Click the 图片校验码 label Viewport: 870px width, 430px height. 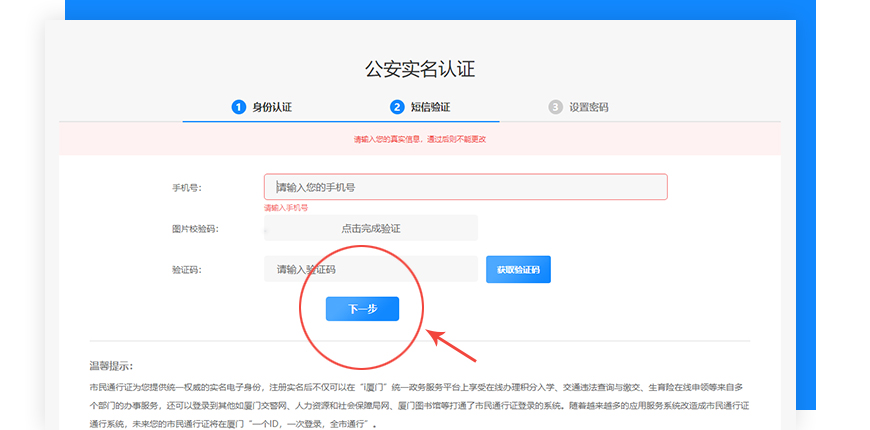coord(194,229)
